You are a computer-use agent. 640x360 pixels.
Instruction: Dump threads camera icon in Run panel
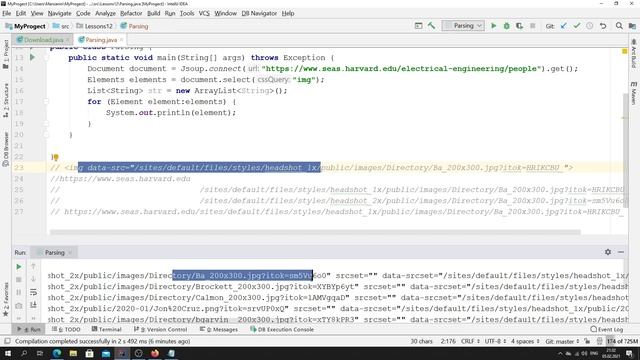19,305
